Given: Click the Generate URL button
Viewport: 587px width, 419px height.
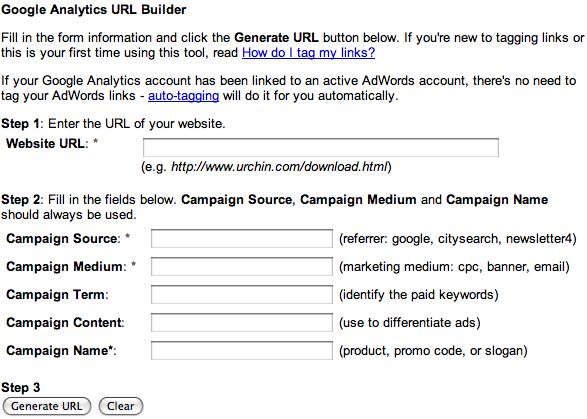Looking at the screenshot, I should (47, 406).
